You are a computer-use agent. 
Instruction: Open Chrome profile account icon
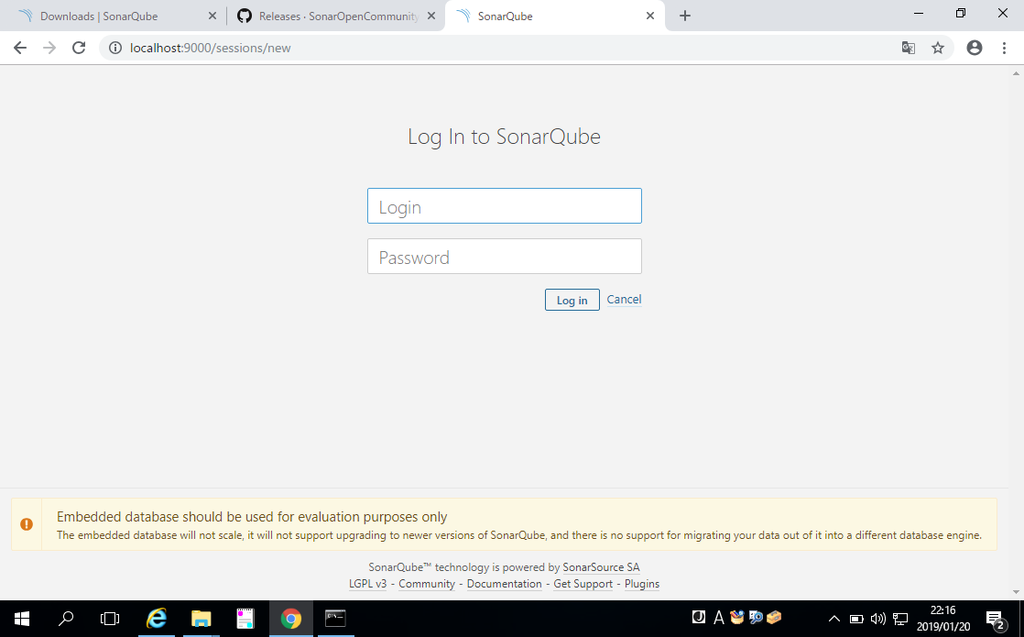click(x=974, y=48)
